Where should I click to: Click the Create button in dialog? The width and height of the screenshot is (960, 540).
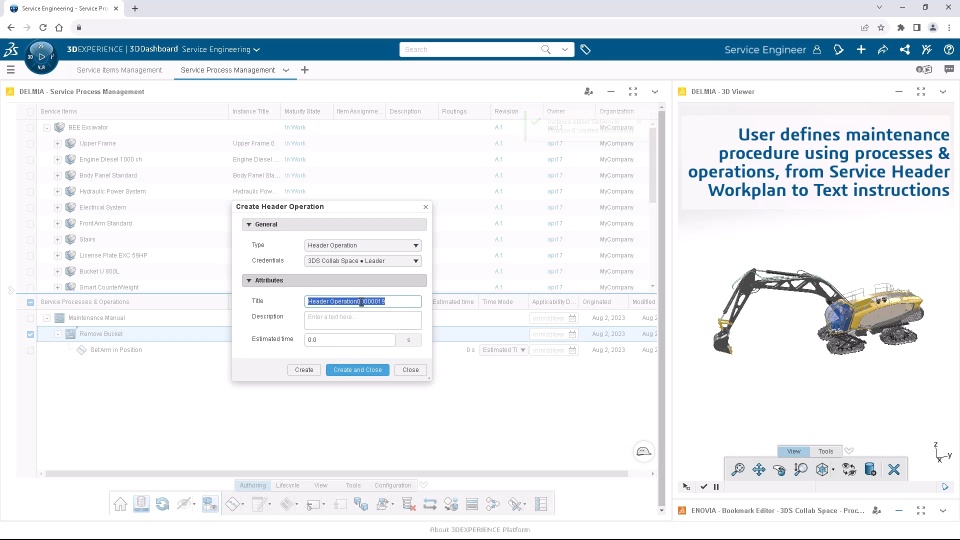pyautogui.click(x=304, y=370)
